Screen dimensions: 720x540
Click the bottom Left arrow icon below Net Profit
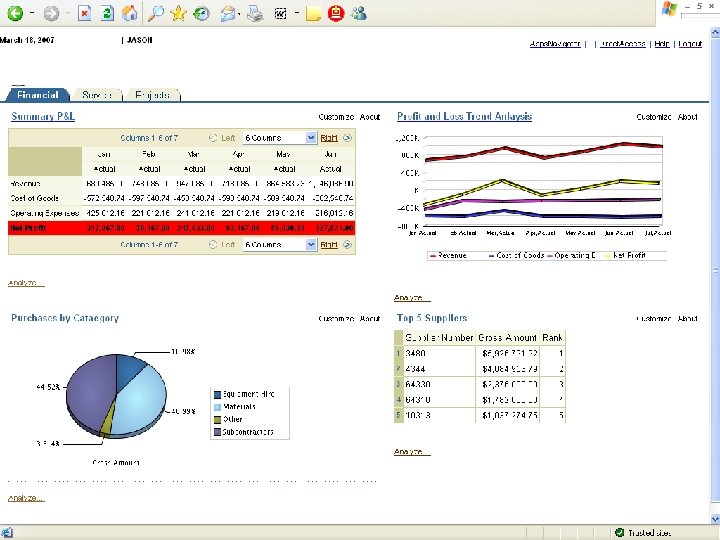pos(213,245)
